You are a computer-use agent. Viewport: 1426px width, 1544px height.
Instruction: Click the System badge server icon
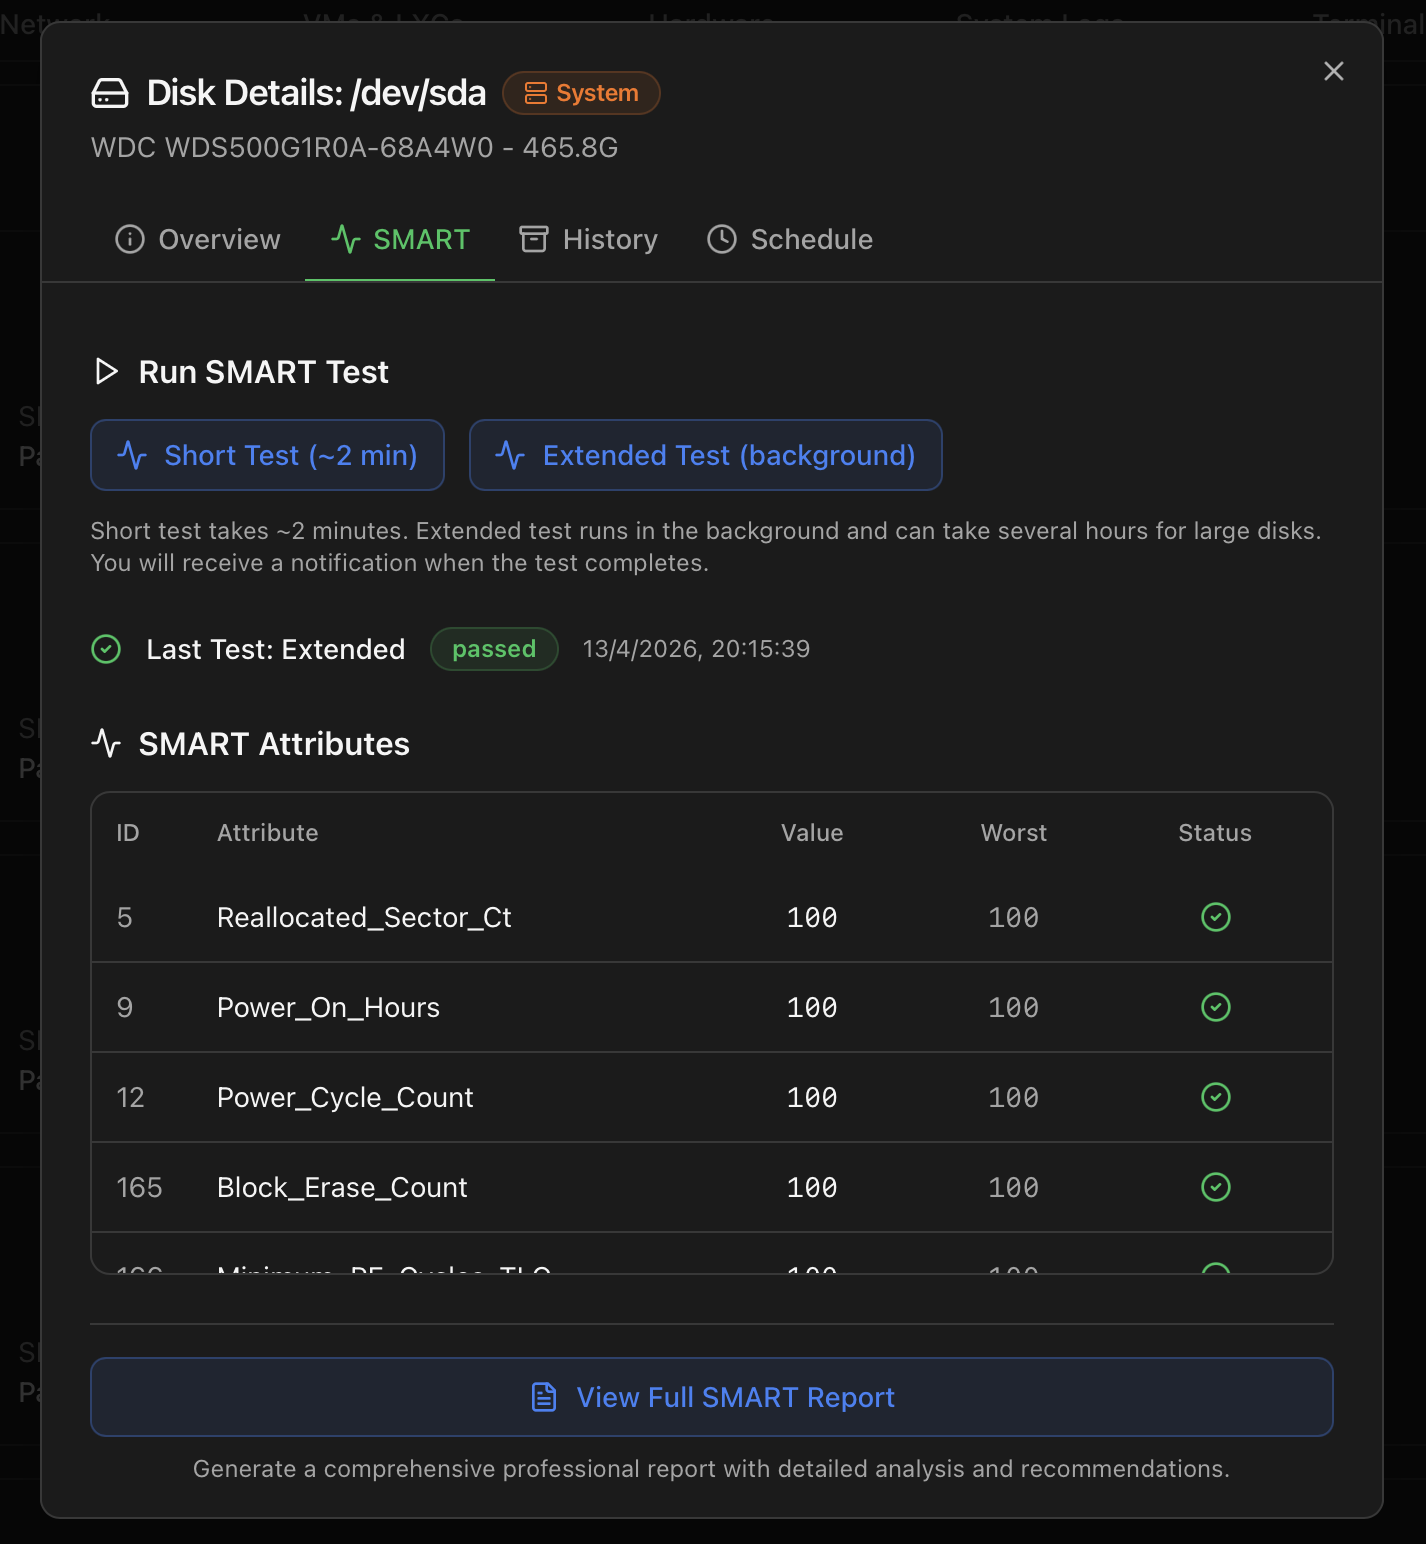[x=536, y=93]
